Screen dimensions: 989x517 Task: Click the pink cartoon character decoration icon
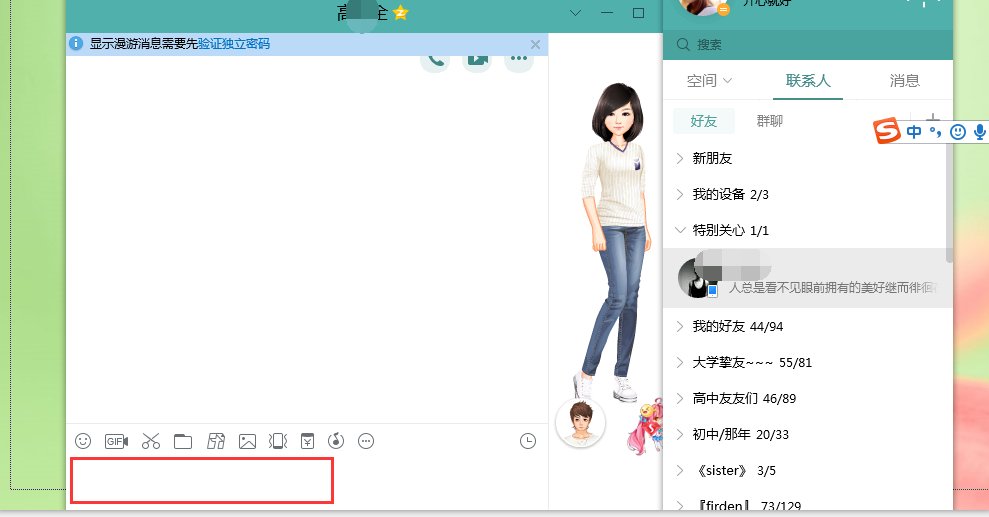pyautogui.click(x=646, y=426)
